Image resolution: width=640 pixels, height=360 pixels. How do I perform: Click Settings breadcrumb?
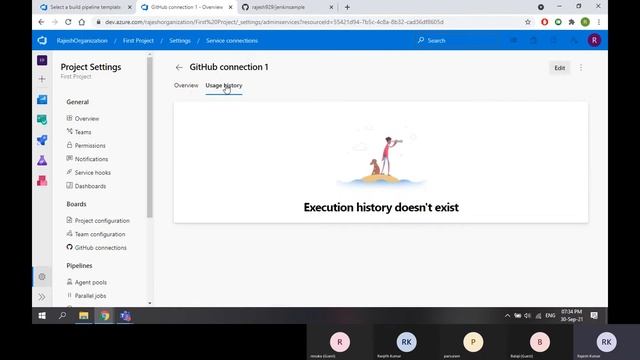click(x=180, y=40)
